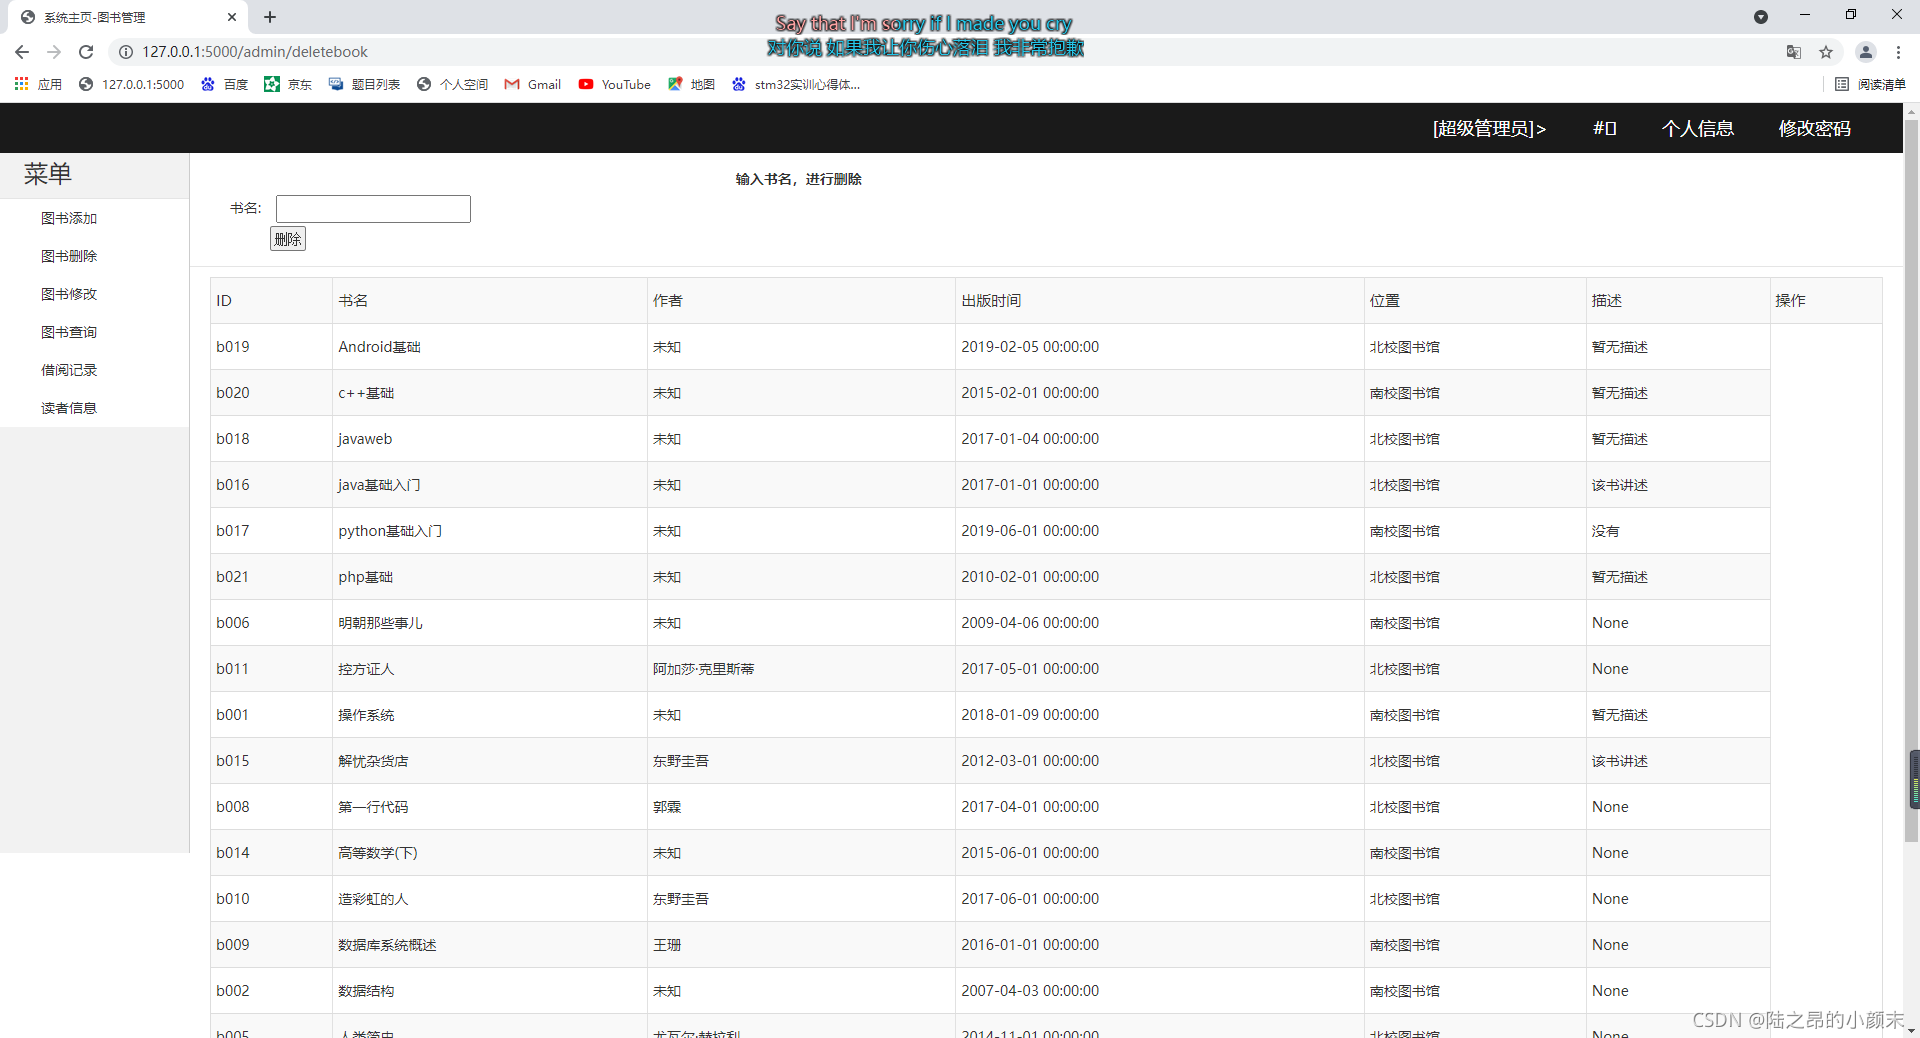Open 修改密码 in the top navigation

point(1814,128)
